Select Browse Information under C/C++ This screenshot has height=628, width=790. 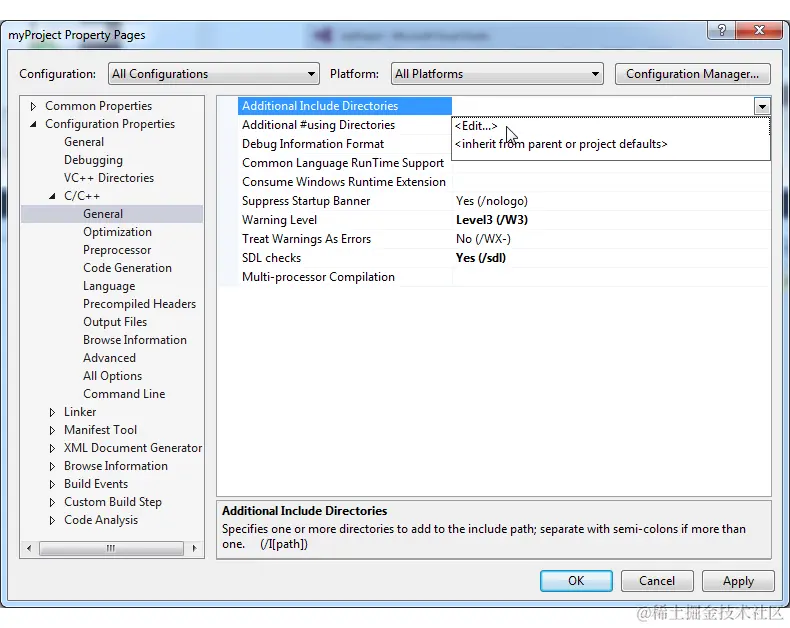pyautogui.click(x=135, y=340)
